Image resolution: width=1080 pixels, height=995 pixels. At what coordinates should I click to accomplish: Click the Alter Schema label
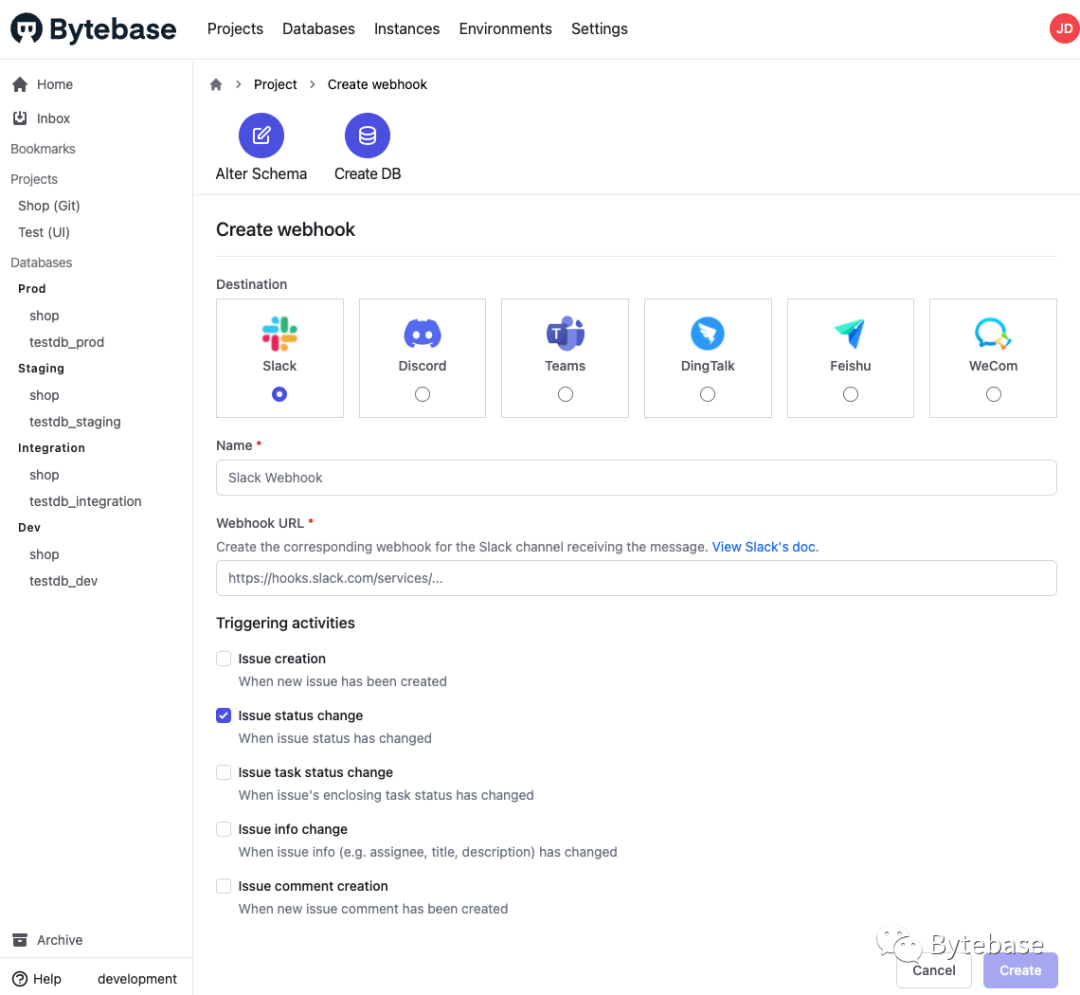(261, 174)
